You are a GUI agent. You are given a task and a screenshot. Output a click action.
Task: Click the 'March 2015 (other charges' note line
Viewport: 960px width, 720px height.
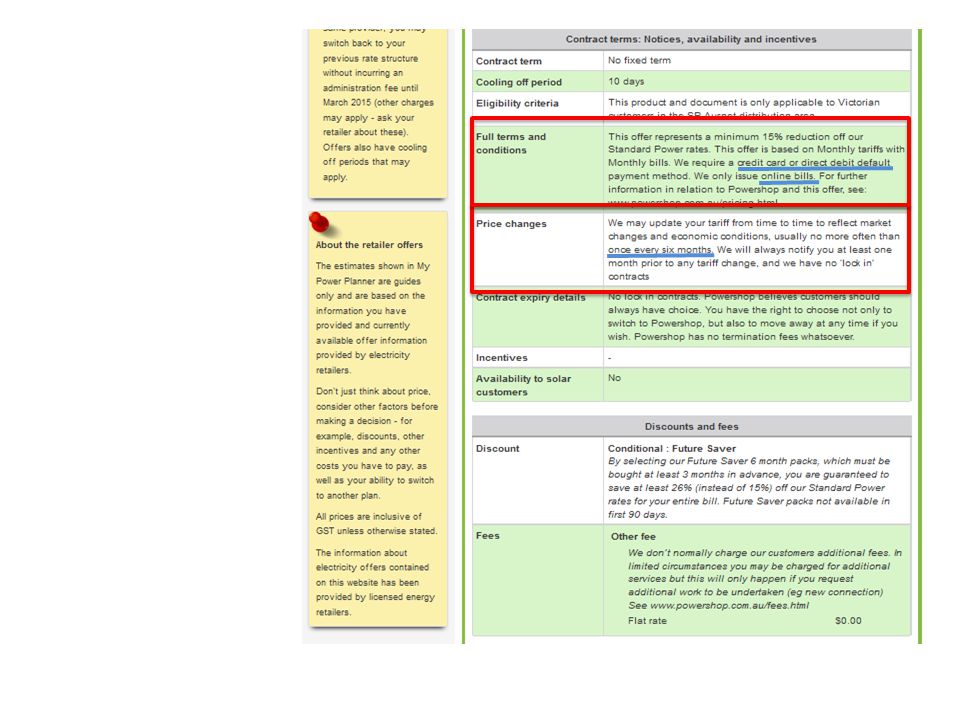tap(378, 103)
